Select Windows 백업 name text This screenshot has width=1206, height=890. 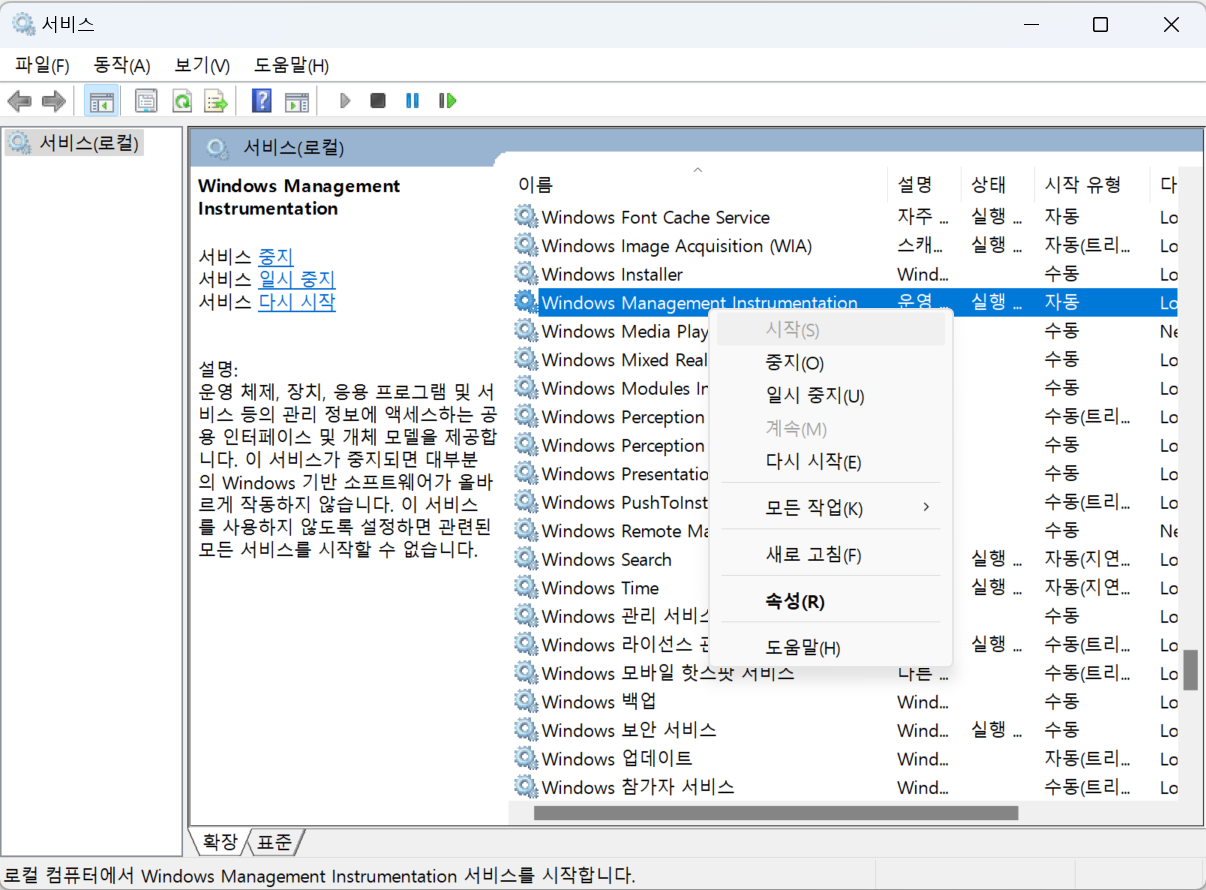(x=599, y=702)
